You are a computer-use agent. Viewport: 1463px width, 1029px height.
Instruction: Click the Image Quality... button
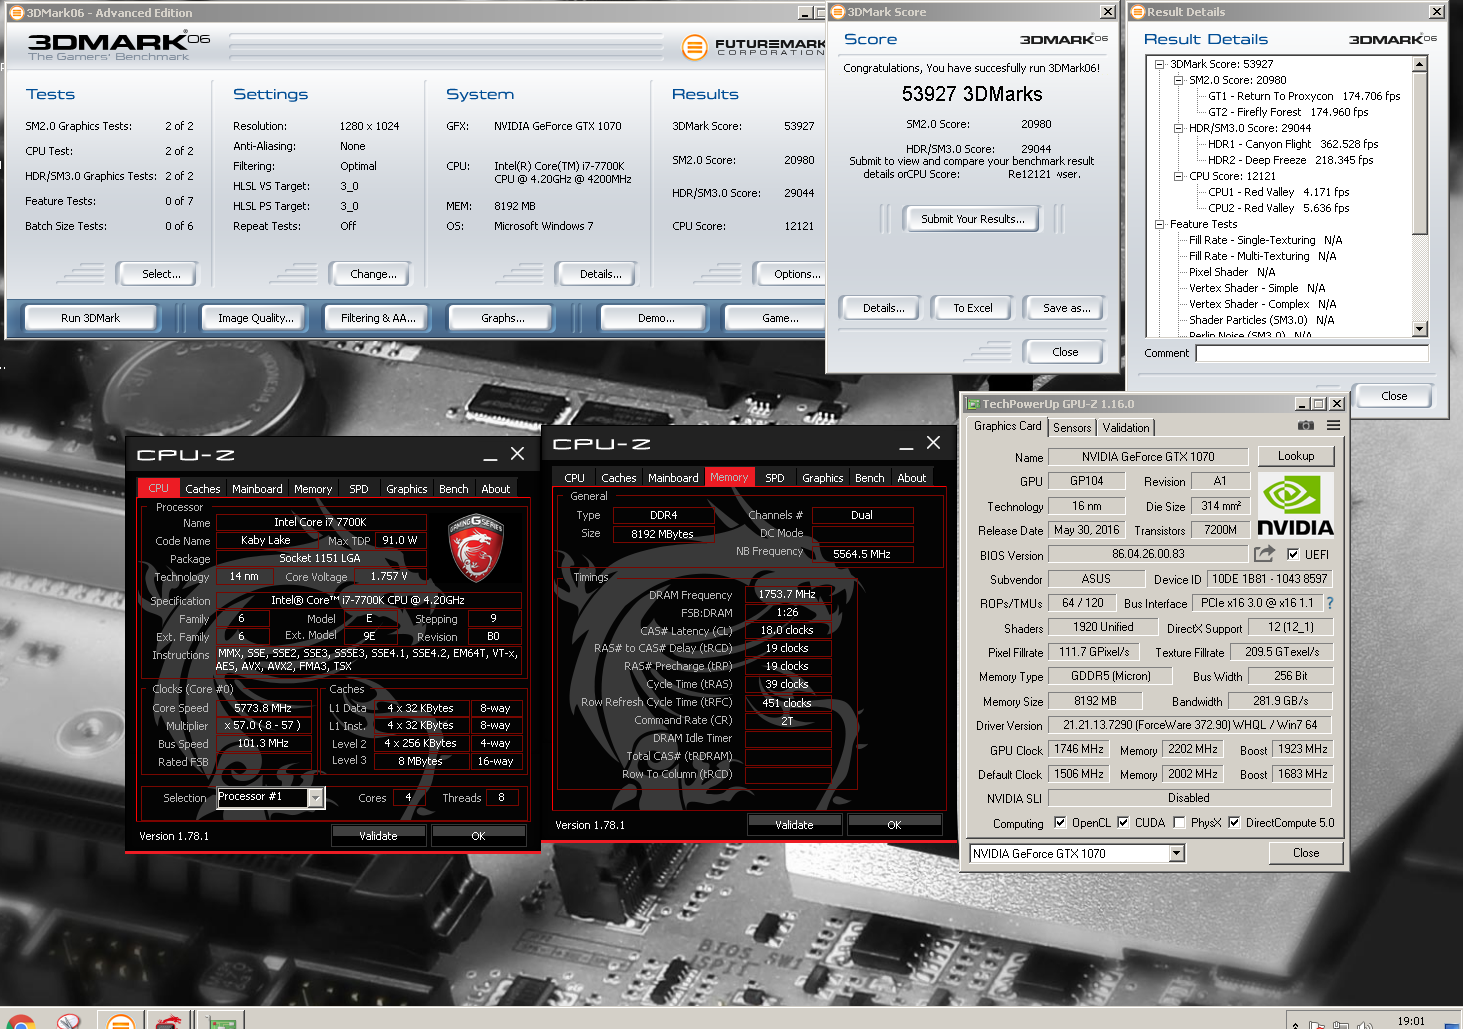coord(256,318)
